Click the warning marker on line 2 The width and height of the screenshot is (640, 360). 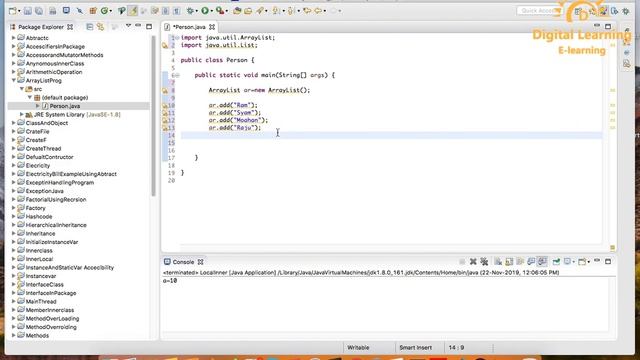click(165, 45)
